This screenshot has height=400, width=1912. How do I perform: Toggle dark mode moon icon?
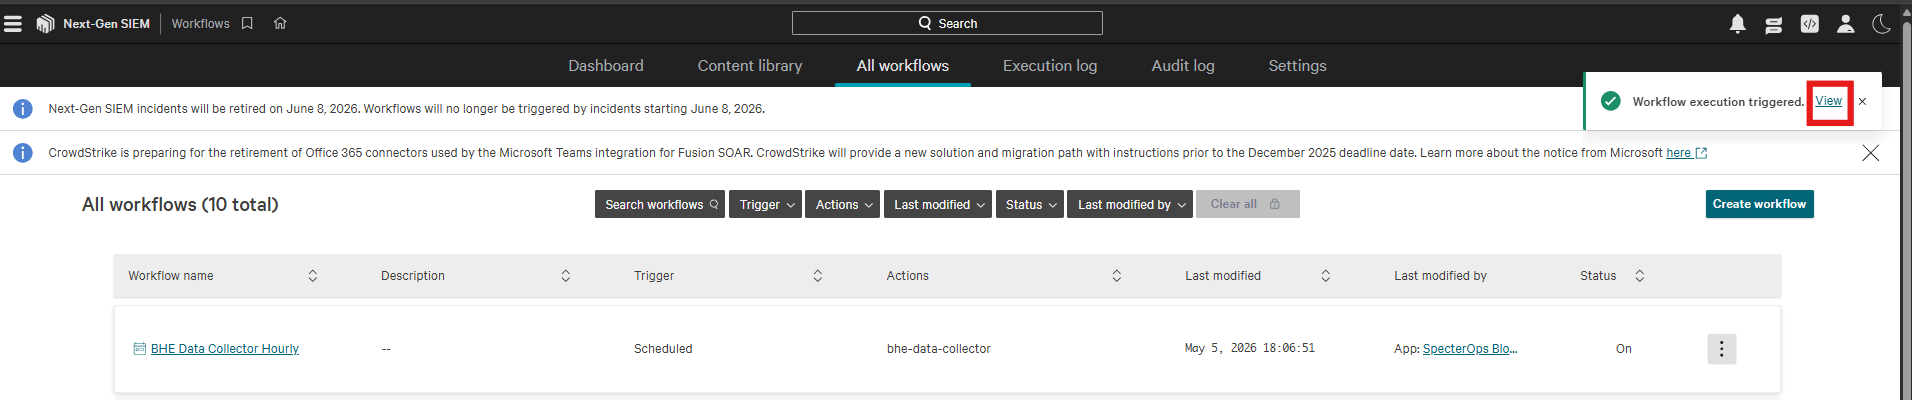(x=1882, y=24)
